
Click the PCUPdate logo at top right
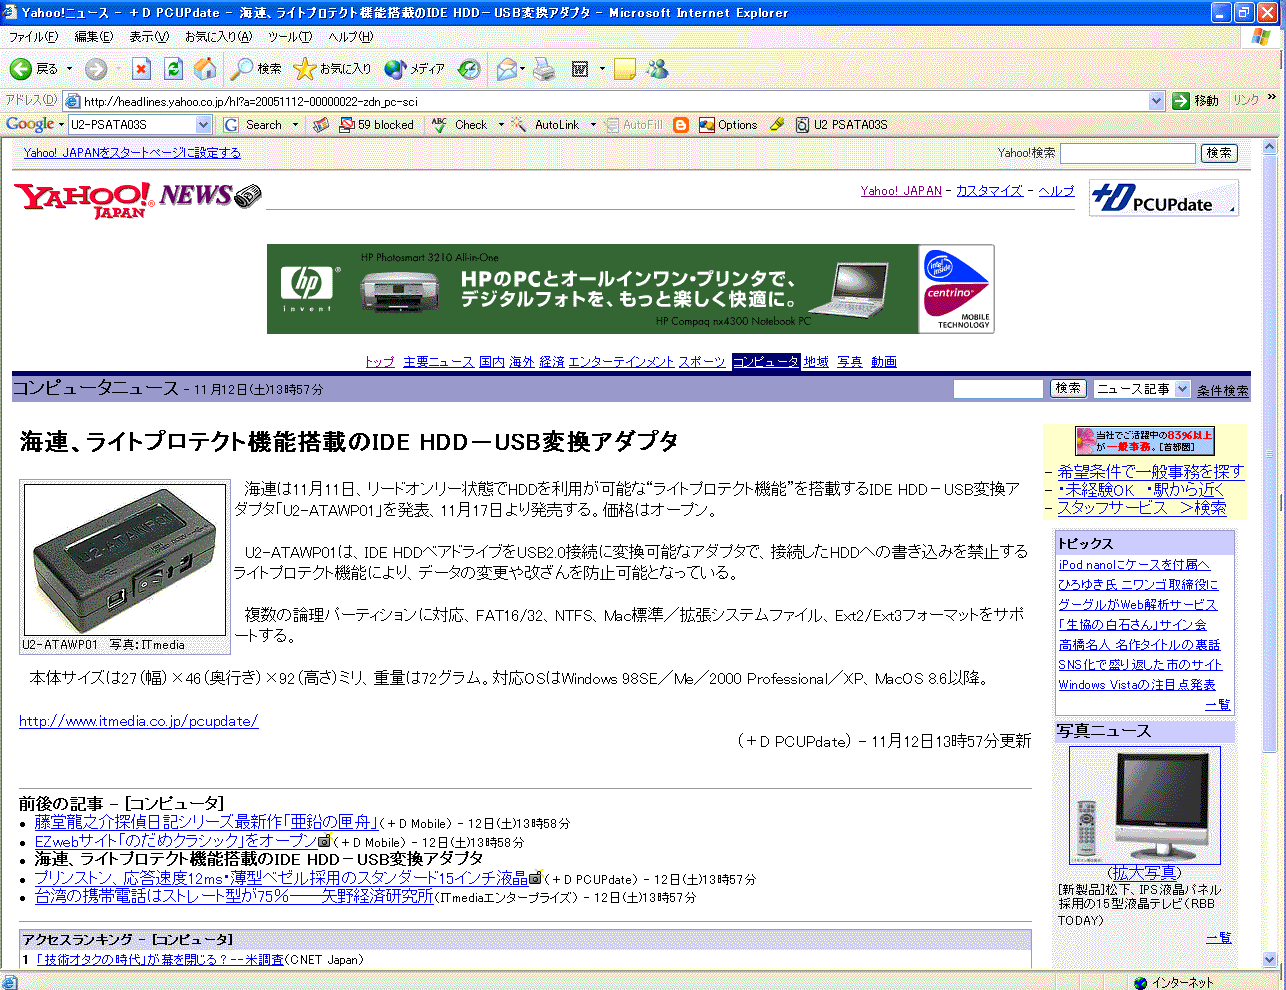click(1164, 198)
